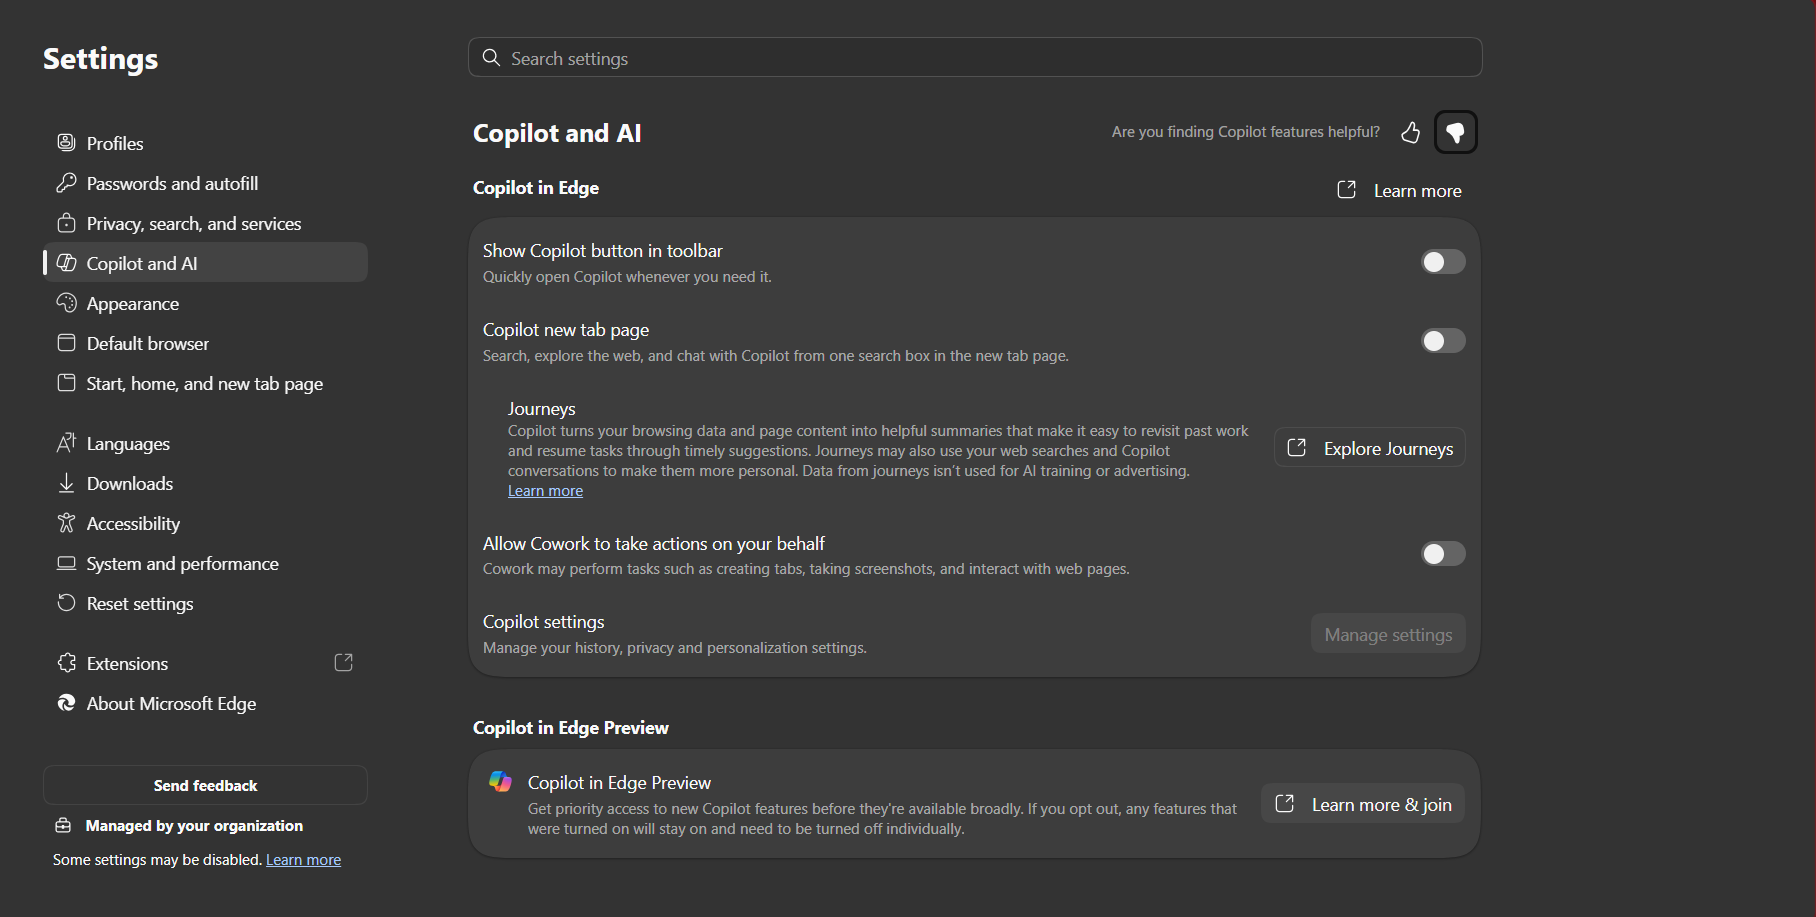Click the Downloads arrow icon

click(x=66, y=483)
